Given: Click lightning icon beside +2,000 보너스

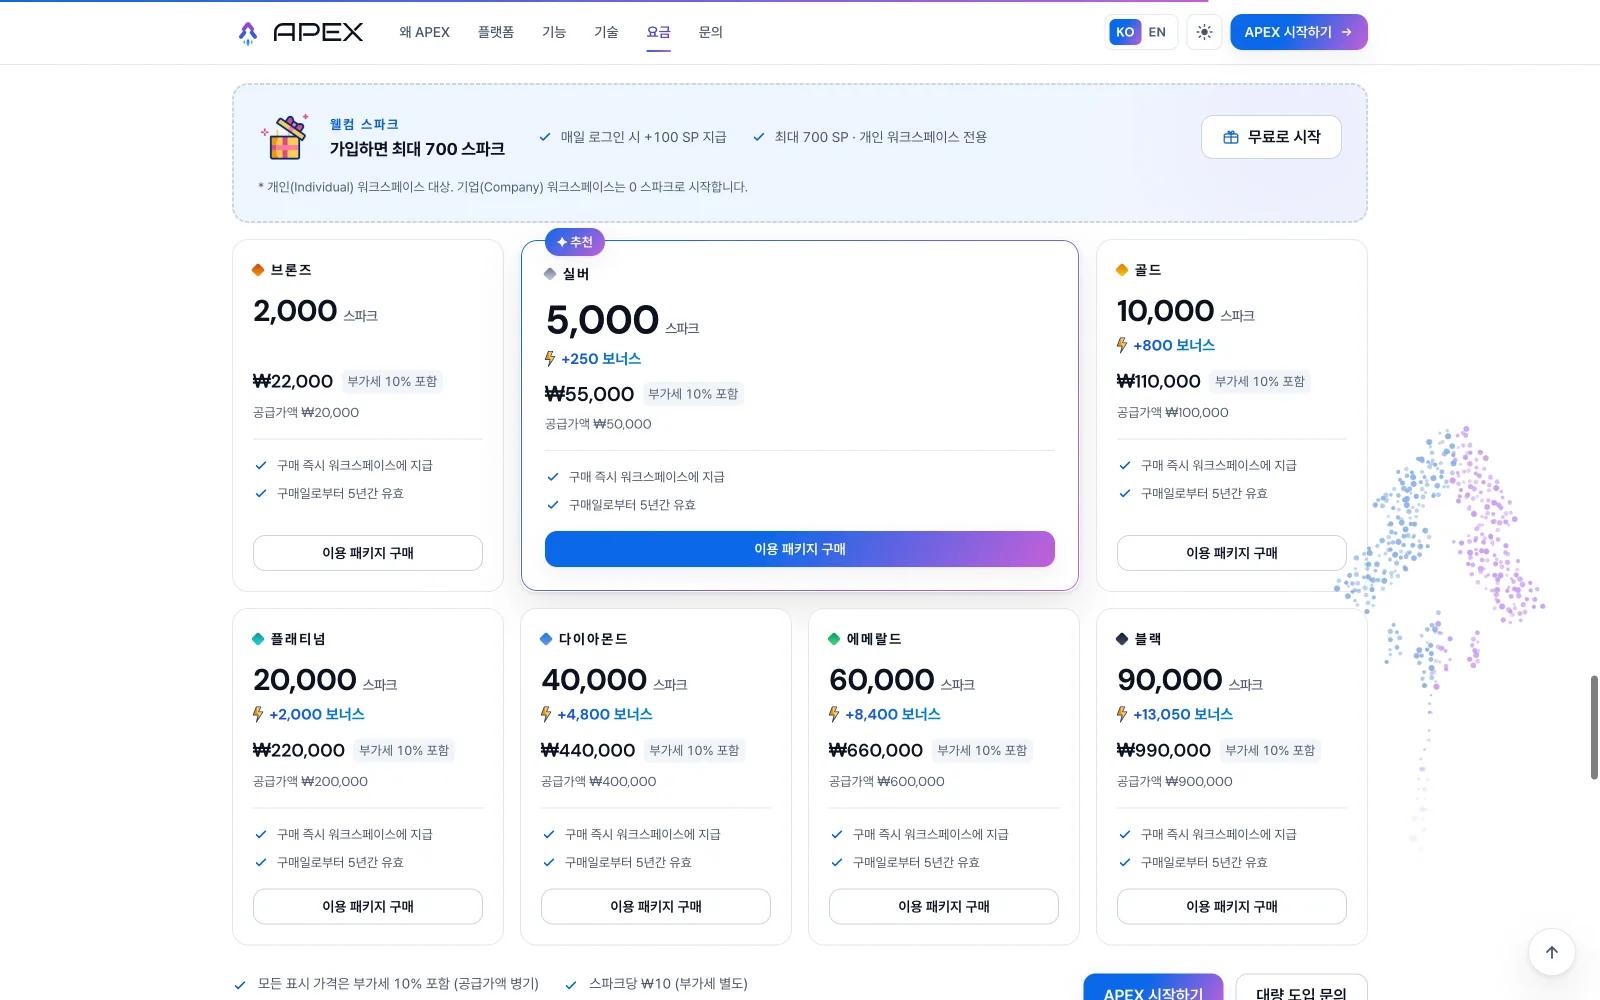Looking at the screenshot, I should coord(258,714).
